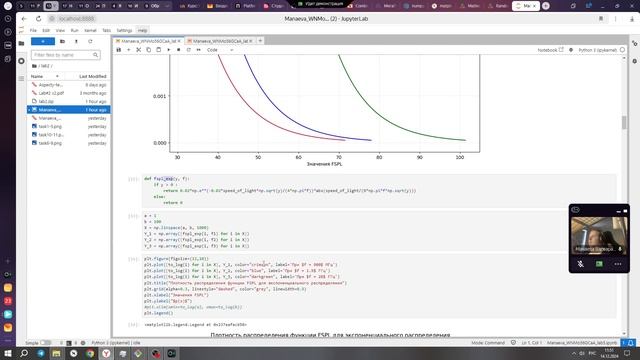Open Windows Start menu
Screen dimensions: 640x360
click(x=8, y=353)
